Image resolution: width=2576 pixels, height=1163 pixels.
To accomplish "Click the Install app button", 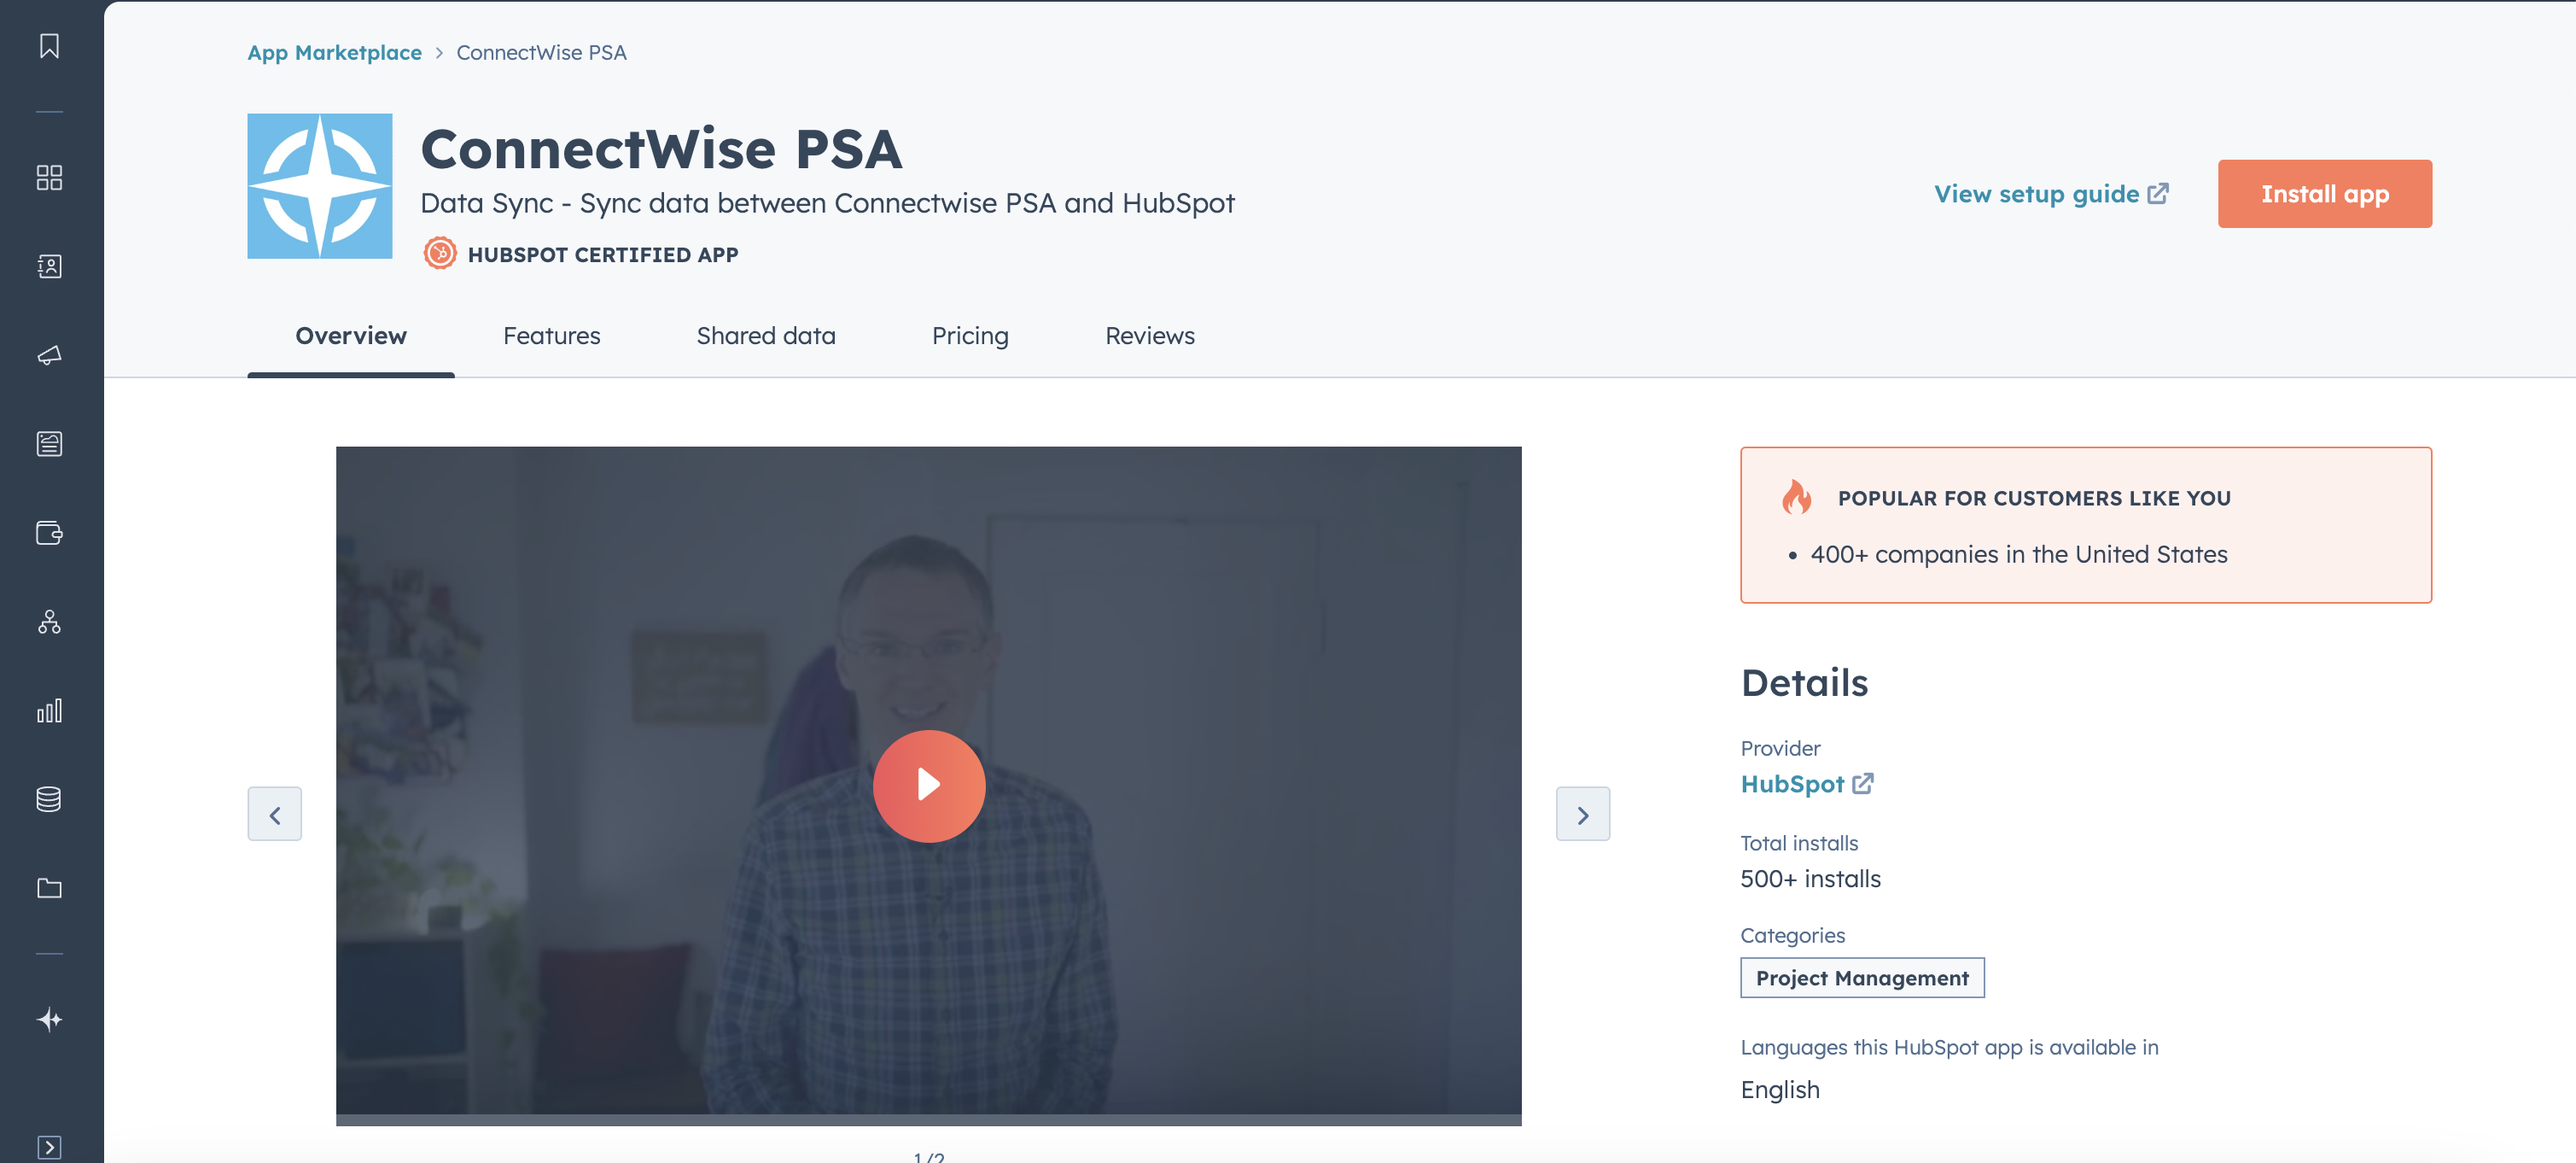I will click(2325, 194).
